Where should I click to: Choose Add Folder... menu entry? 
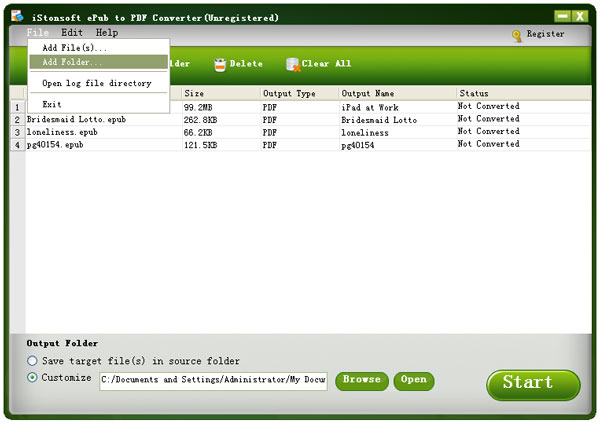[71, 62]
